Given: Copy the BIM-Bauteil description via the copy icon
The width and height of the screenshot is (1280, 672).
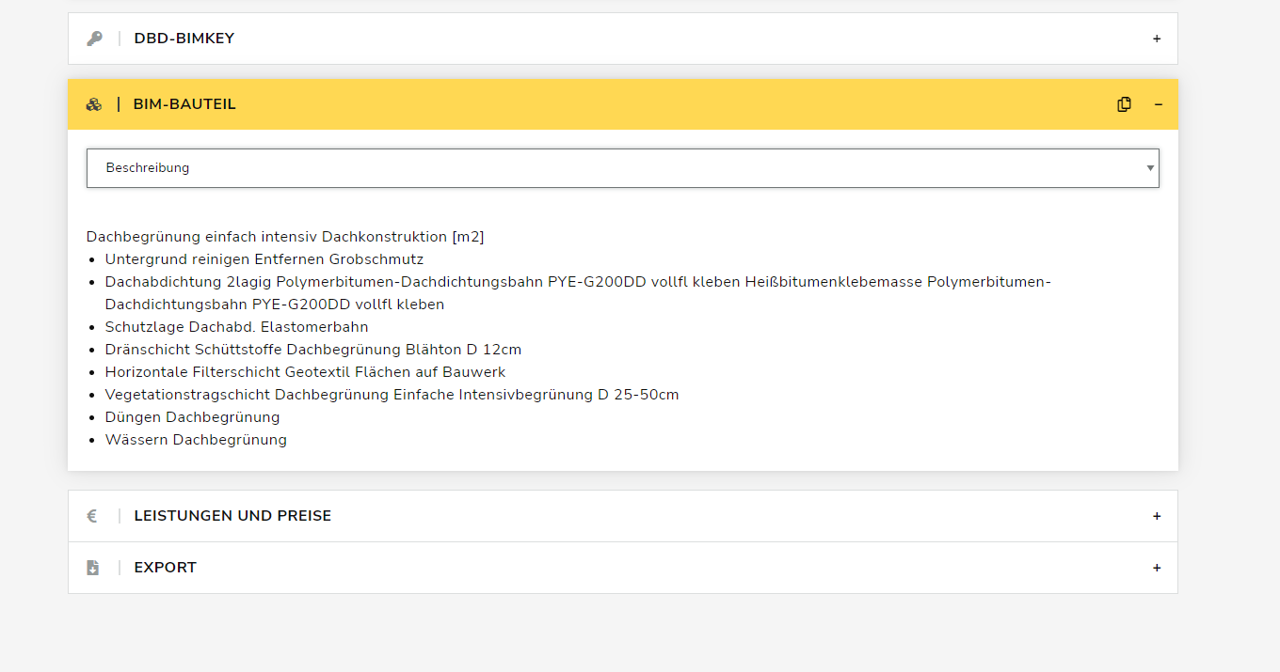Looking at the screenshot, I should (x=1124, y=105).
